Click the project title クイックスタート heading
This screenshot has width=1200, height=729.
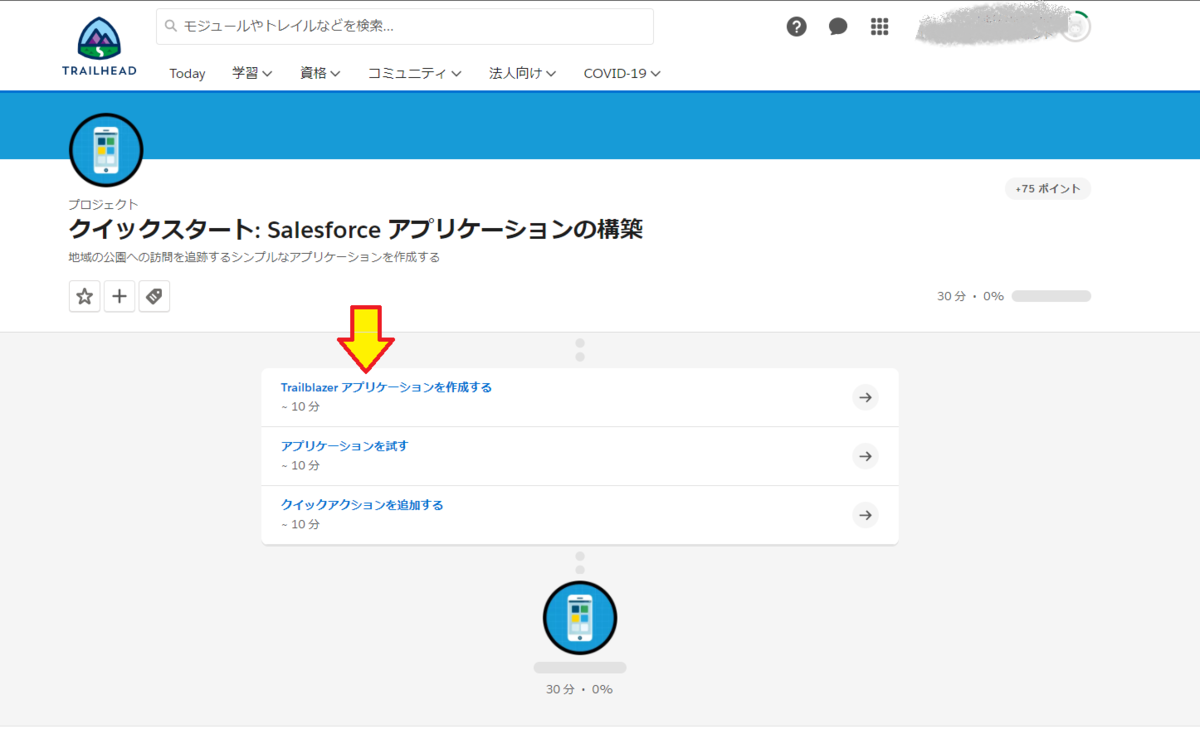(x=355, y=230)
